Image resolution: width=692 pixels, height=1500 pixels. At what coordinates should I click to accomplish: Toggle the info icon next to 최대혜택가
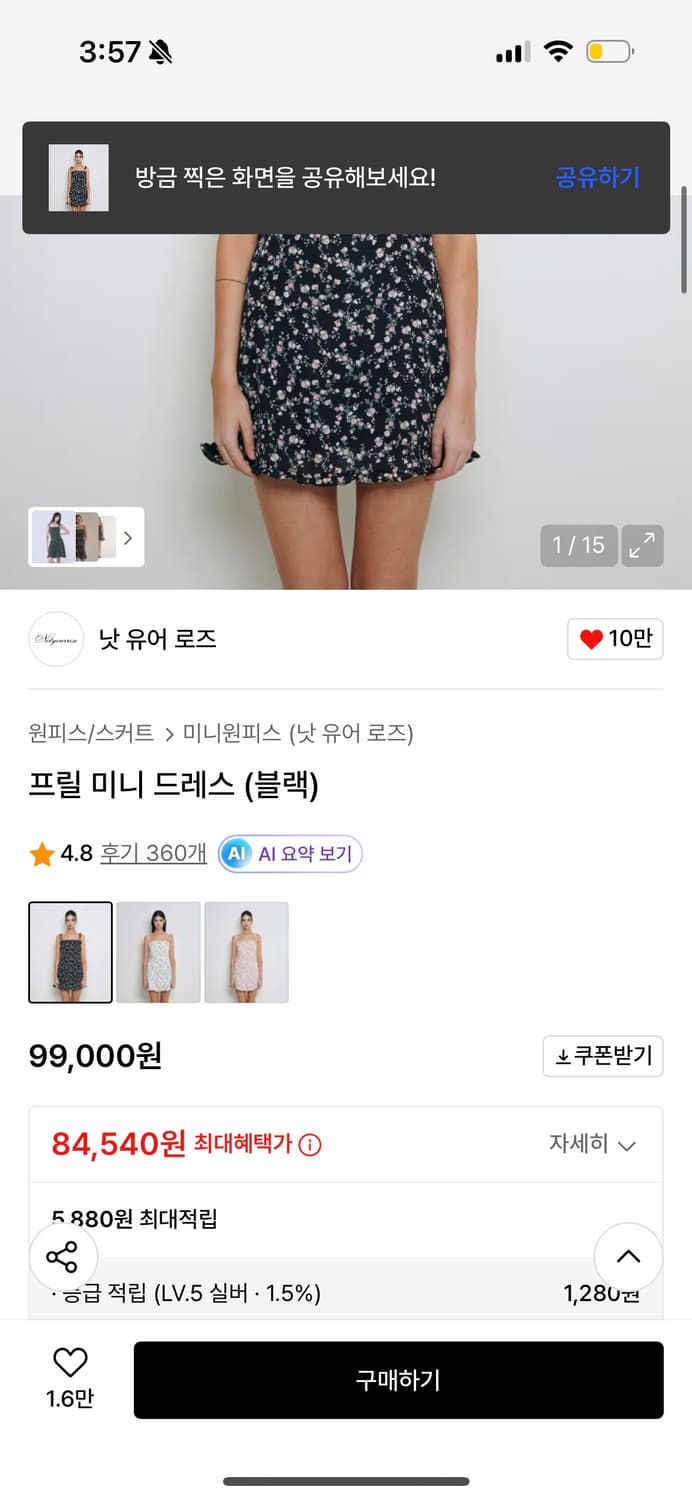point(311,1145)
